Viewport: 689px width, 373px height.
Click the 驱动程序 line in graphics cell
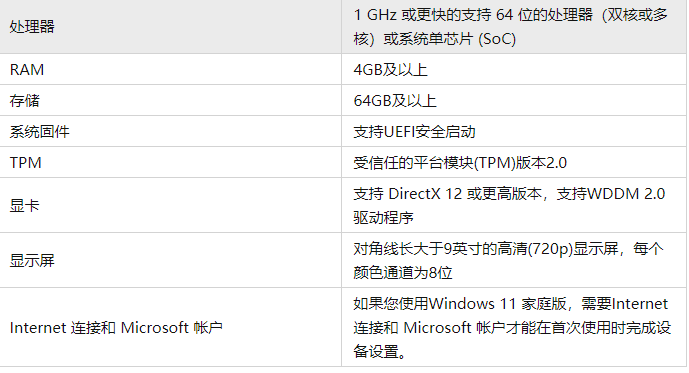(384, 217)
